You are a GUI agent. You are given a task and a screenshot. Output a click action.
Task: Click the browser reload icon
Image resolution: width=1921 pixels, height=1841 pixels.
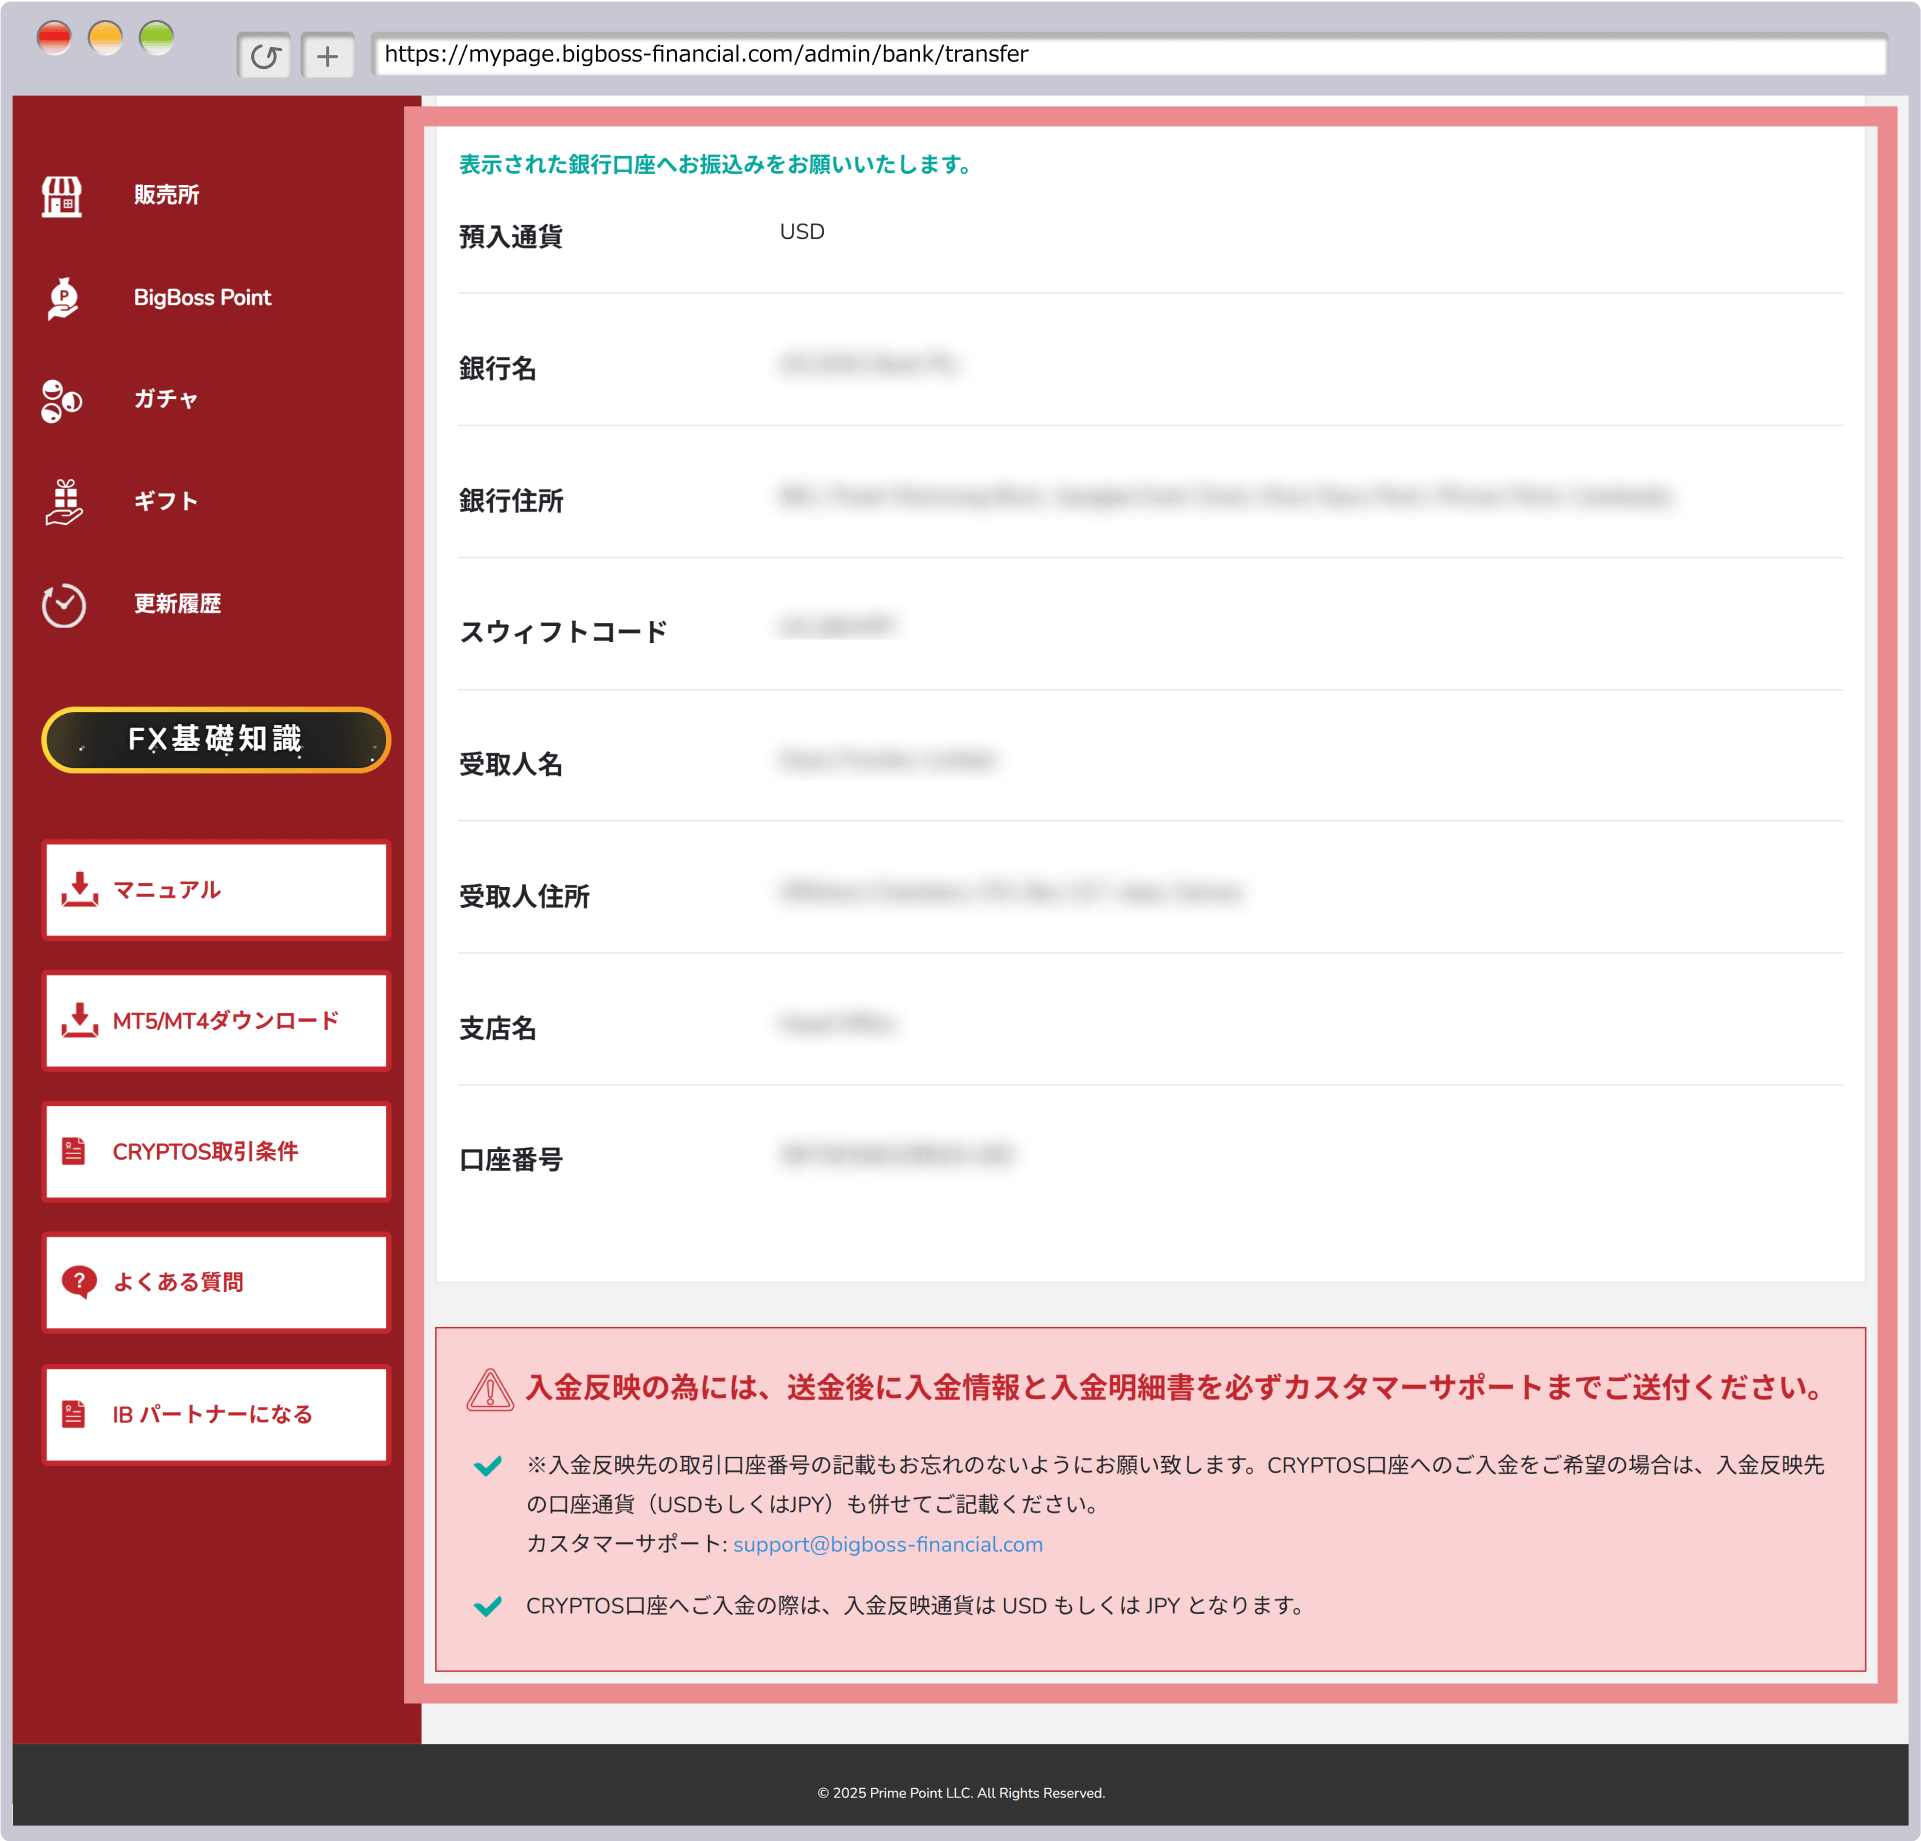264,56
